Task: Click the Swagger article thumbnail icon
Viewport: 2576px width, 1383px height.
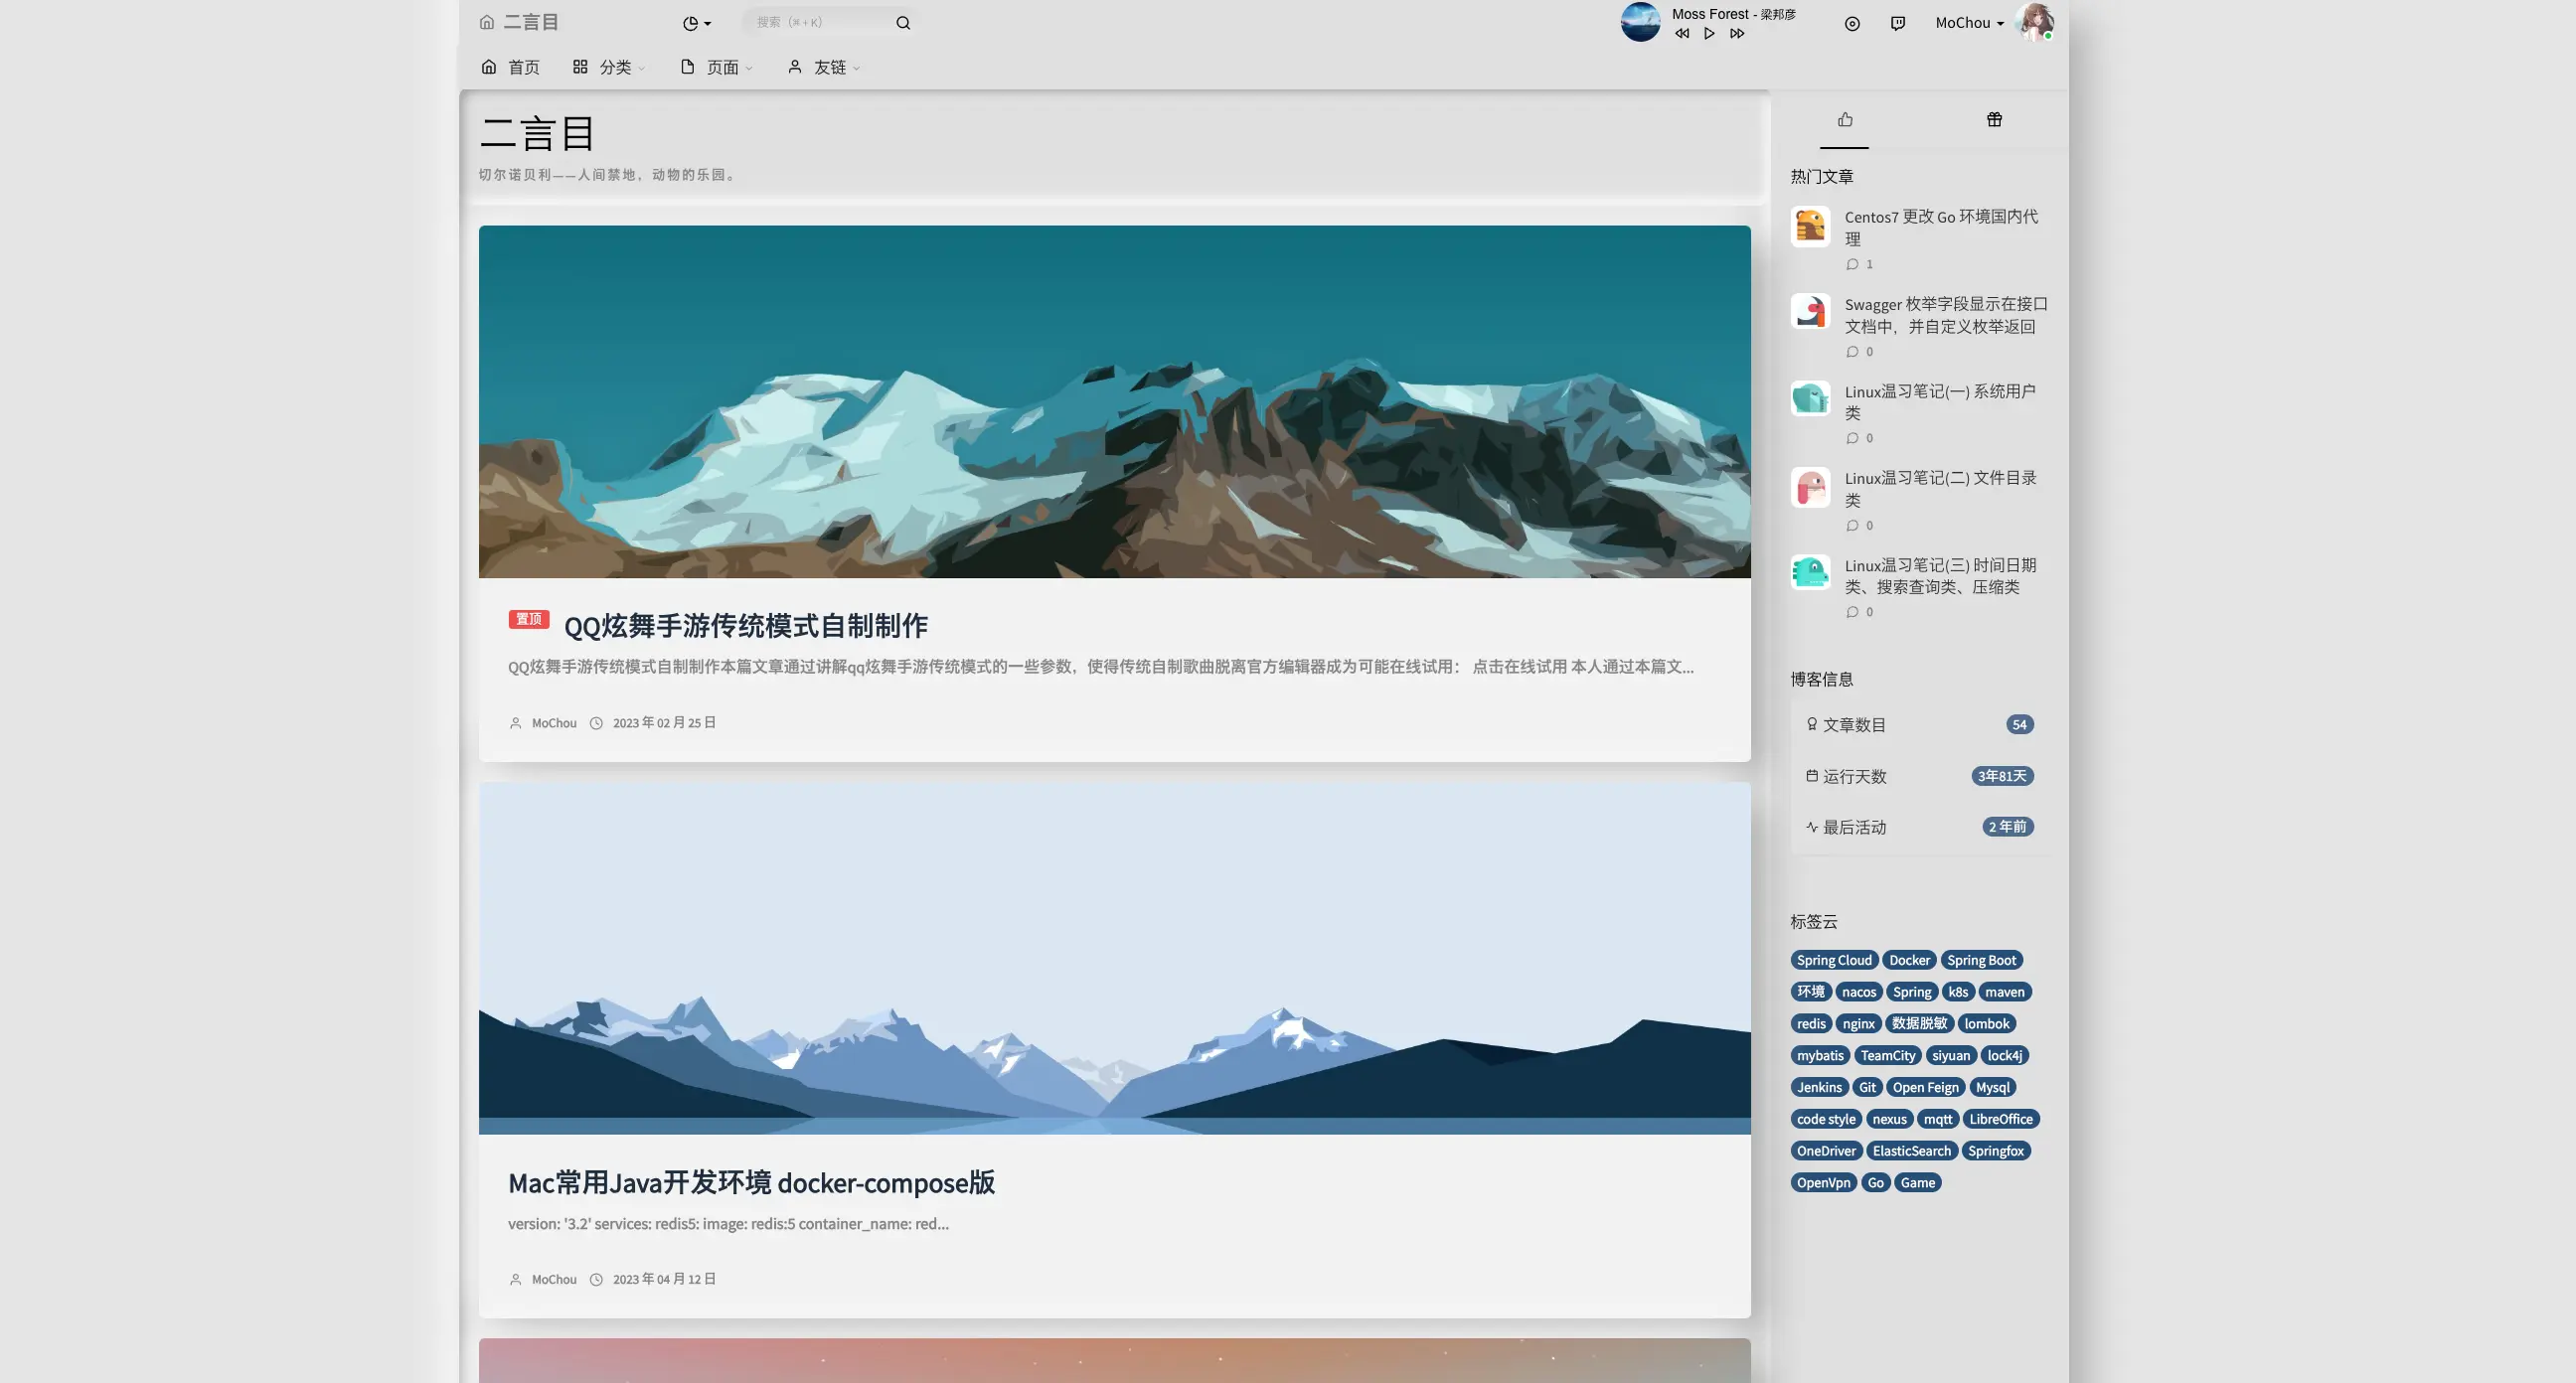Action: pos(1810,313)
